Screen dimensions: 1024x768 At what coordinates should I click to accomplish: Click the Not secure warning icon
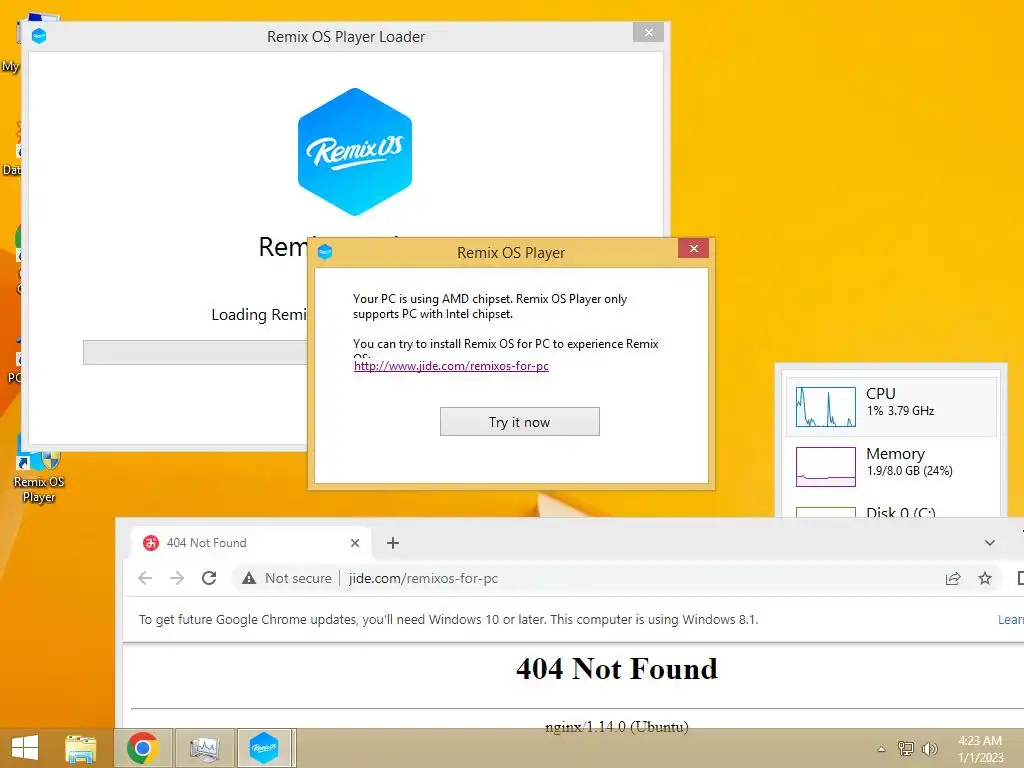pyautogui.click(x=249, y=578)
